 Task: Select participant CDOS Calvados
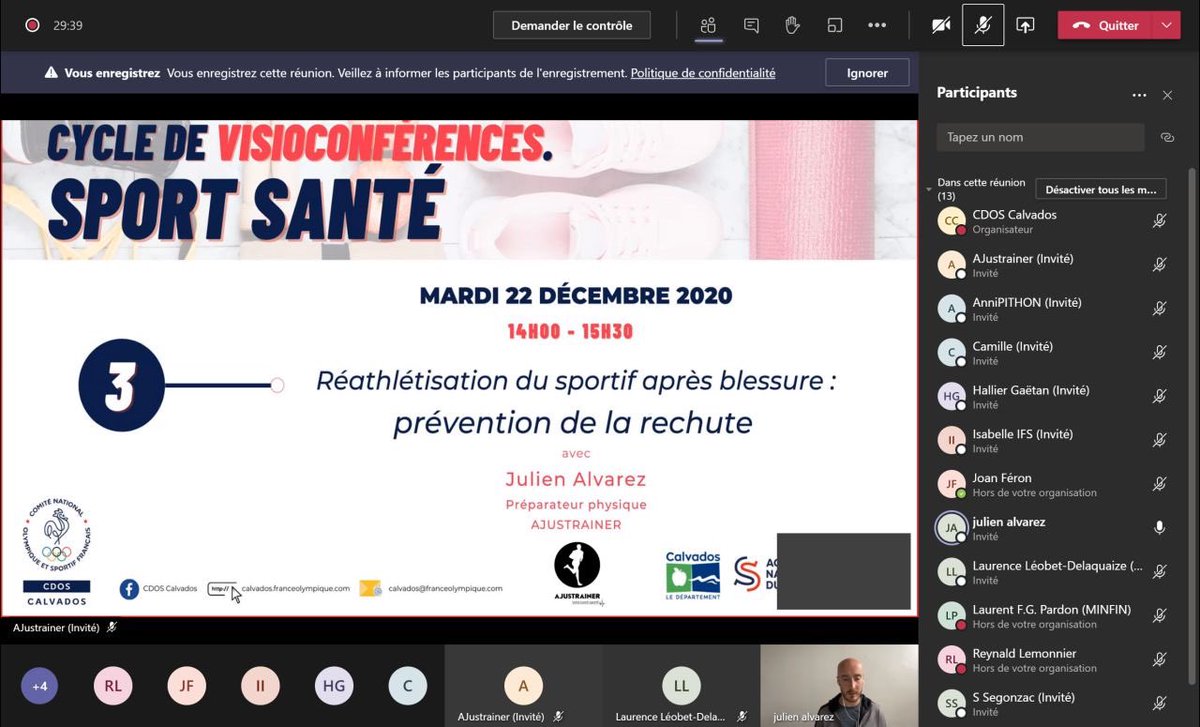coord(1055,221)
